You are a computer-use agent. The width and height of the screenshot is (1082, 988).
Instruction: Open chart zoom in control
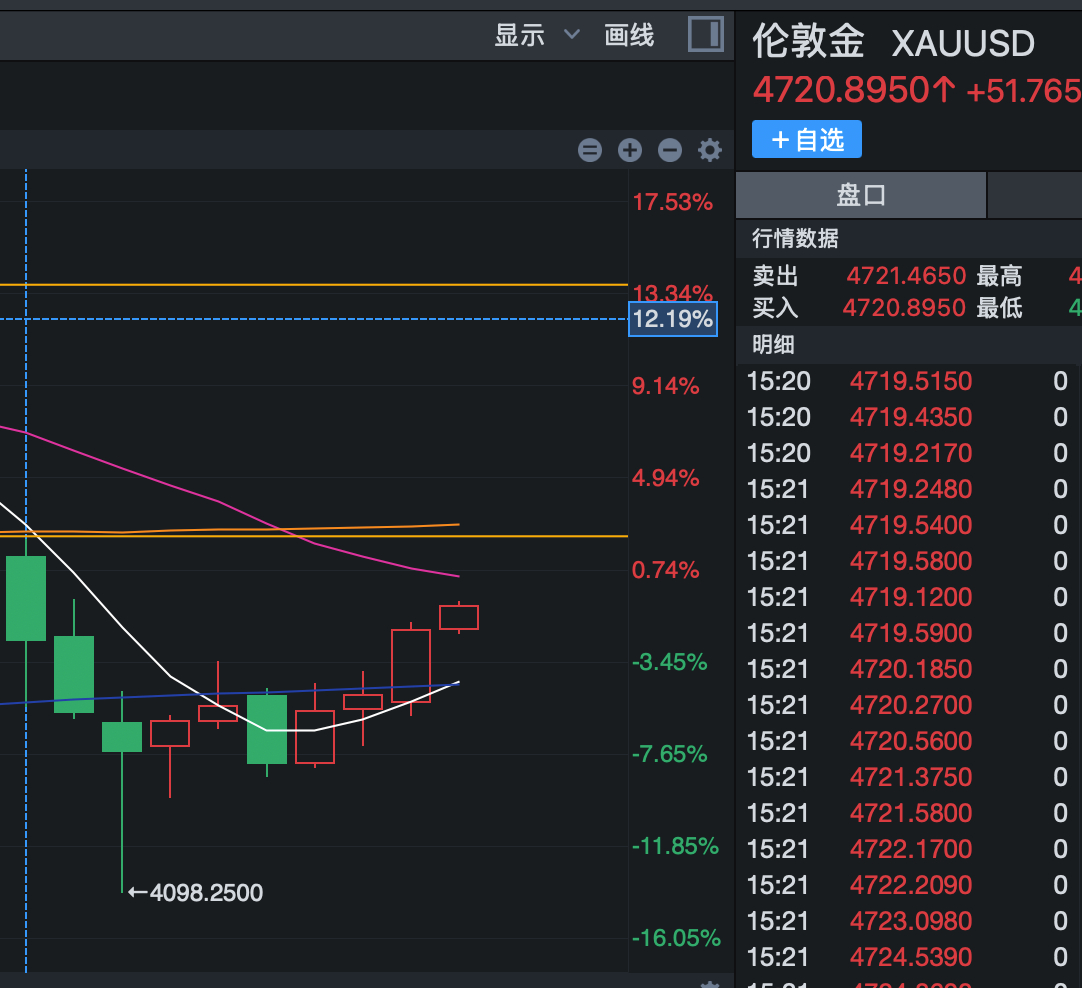(630, 150)
